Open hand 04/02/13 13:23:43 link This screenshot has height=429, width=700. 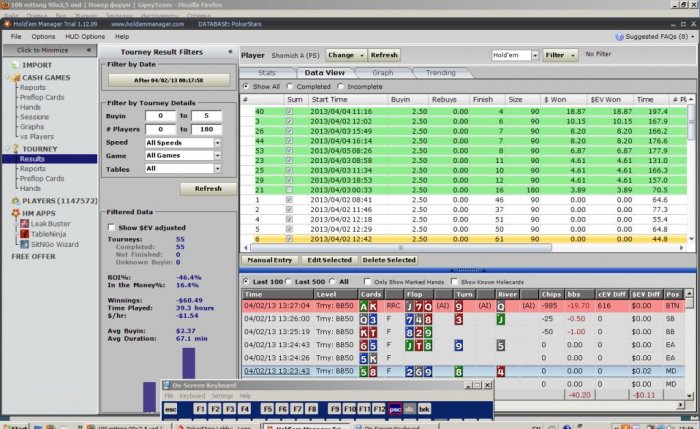[x=277, y=371]
